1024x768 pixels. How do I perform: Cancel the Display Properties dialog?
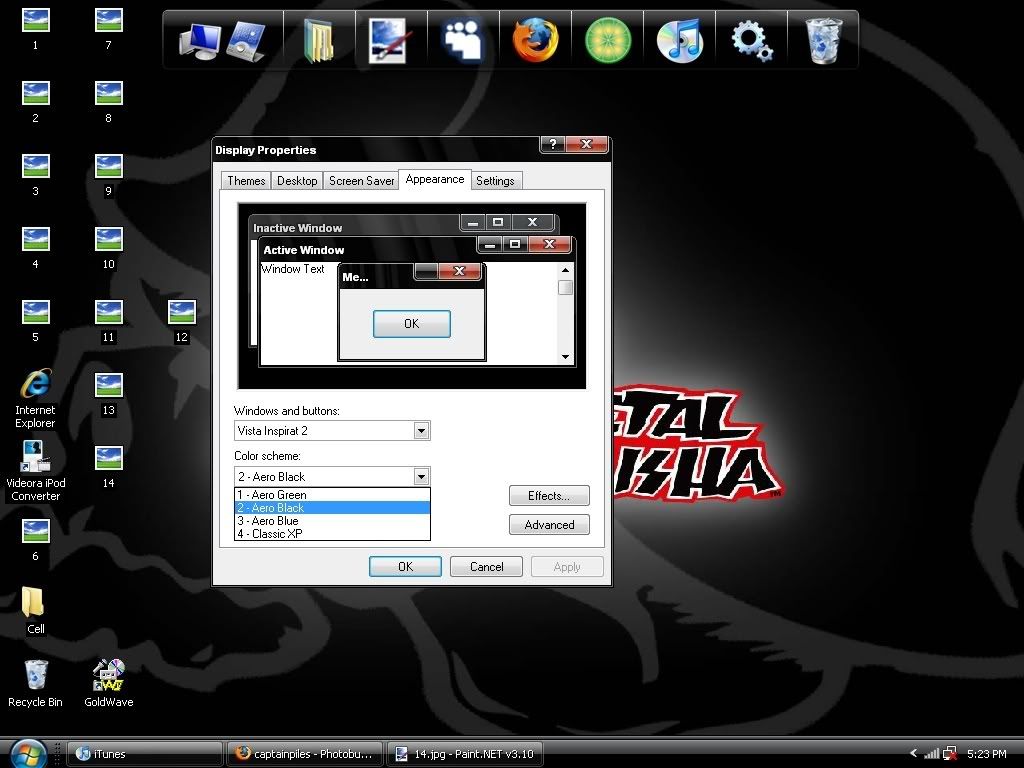point(487,567)
